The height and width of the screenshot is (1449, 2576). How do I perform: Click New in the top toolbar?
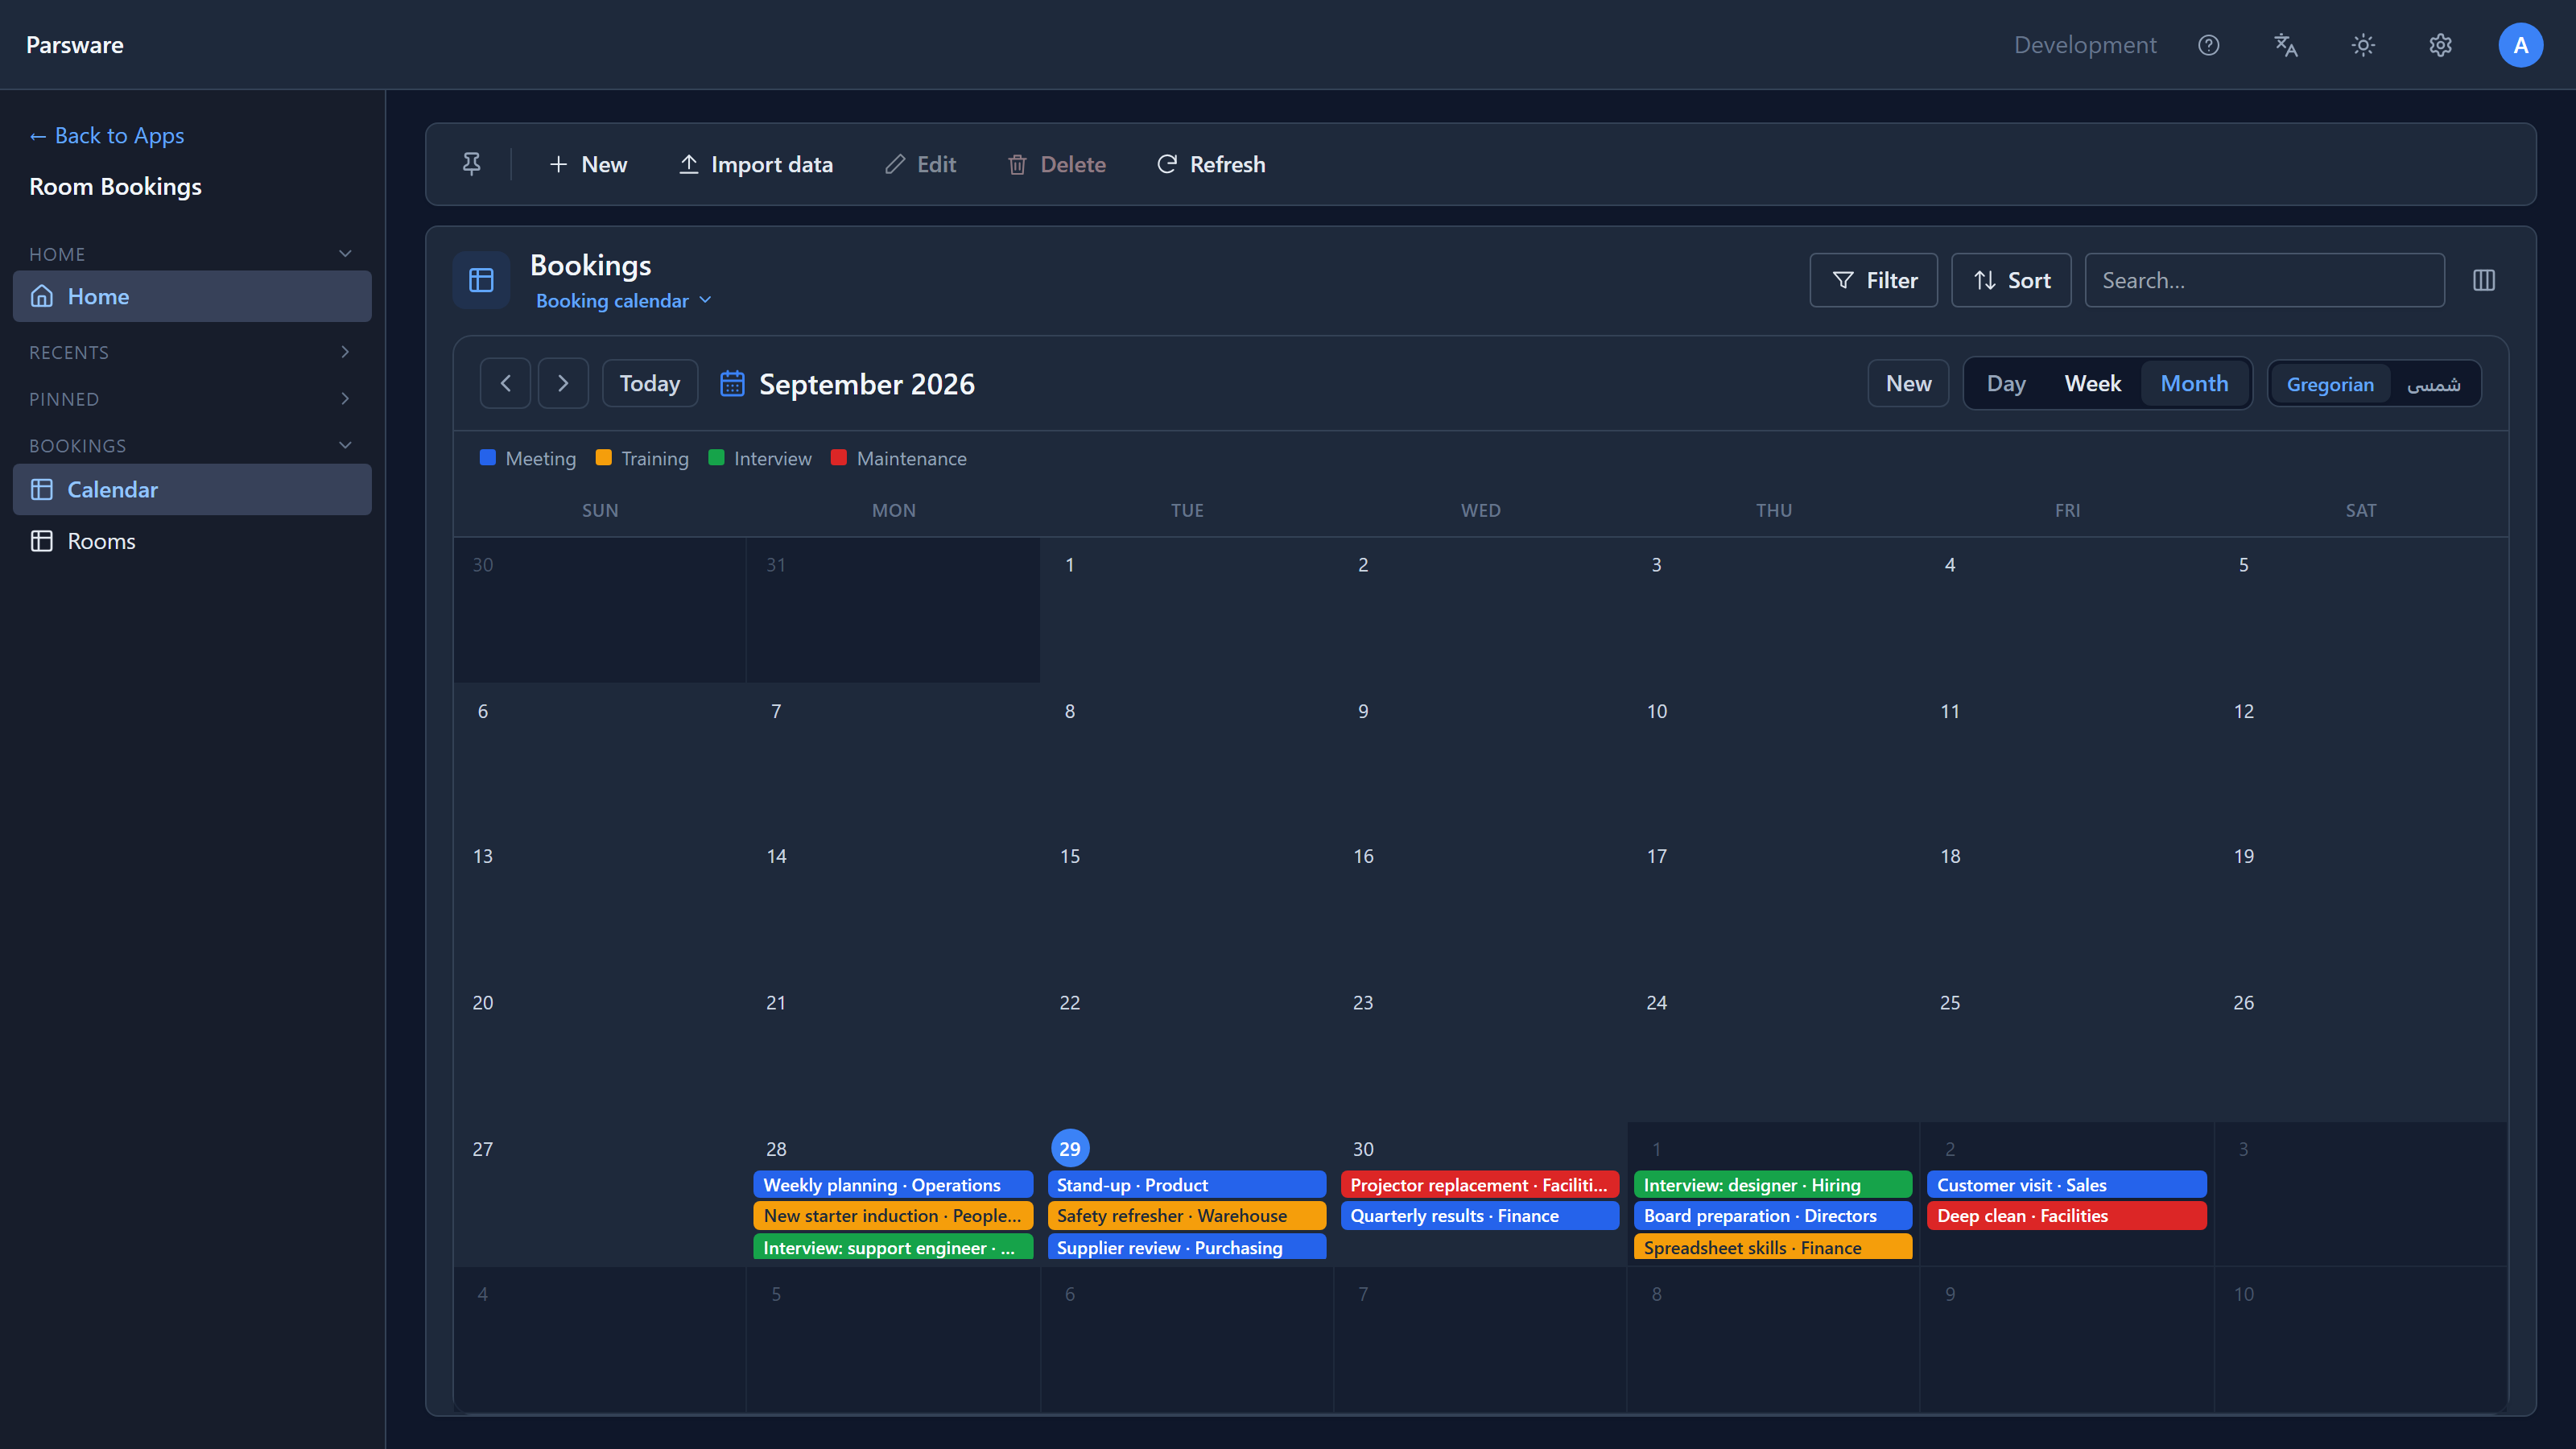(x=588, y=164)
